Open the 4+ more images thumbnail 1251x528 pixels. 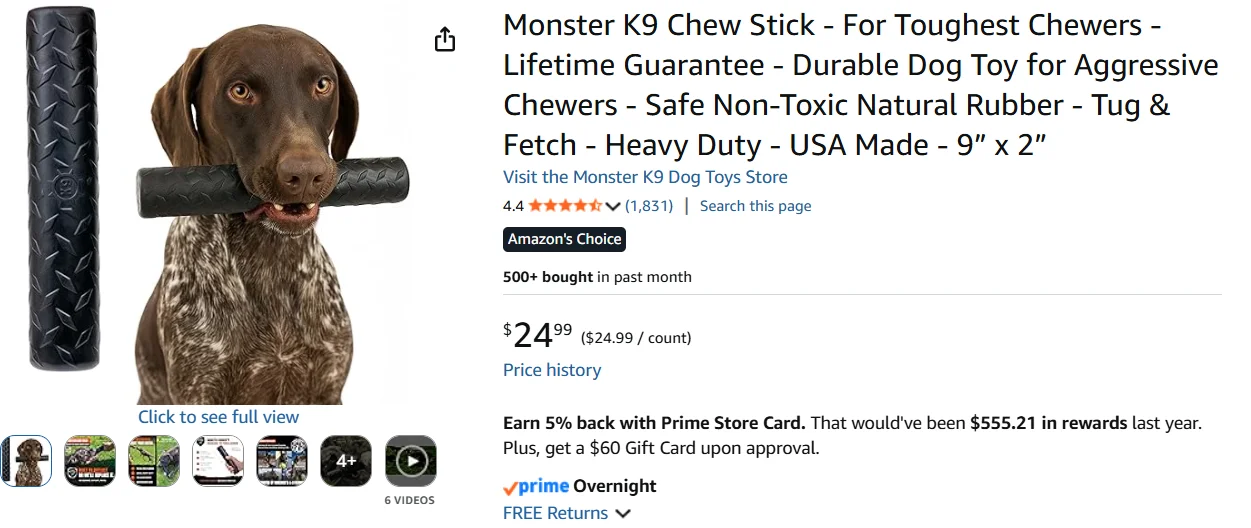click(x=346, y=461)
